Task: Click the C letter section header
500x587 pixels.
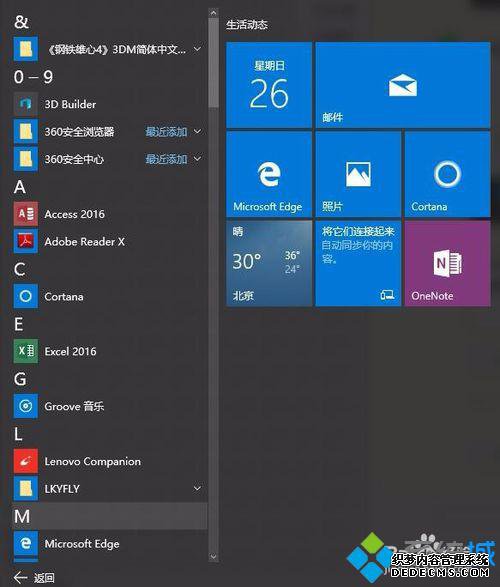Action: pyautogui.click(x=20, y=269)
